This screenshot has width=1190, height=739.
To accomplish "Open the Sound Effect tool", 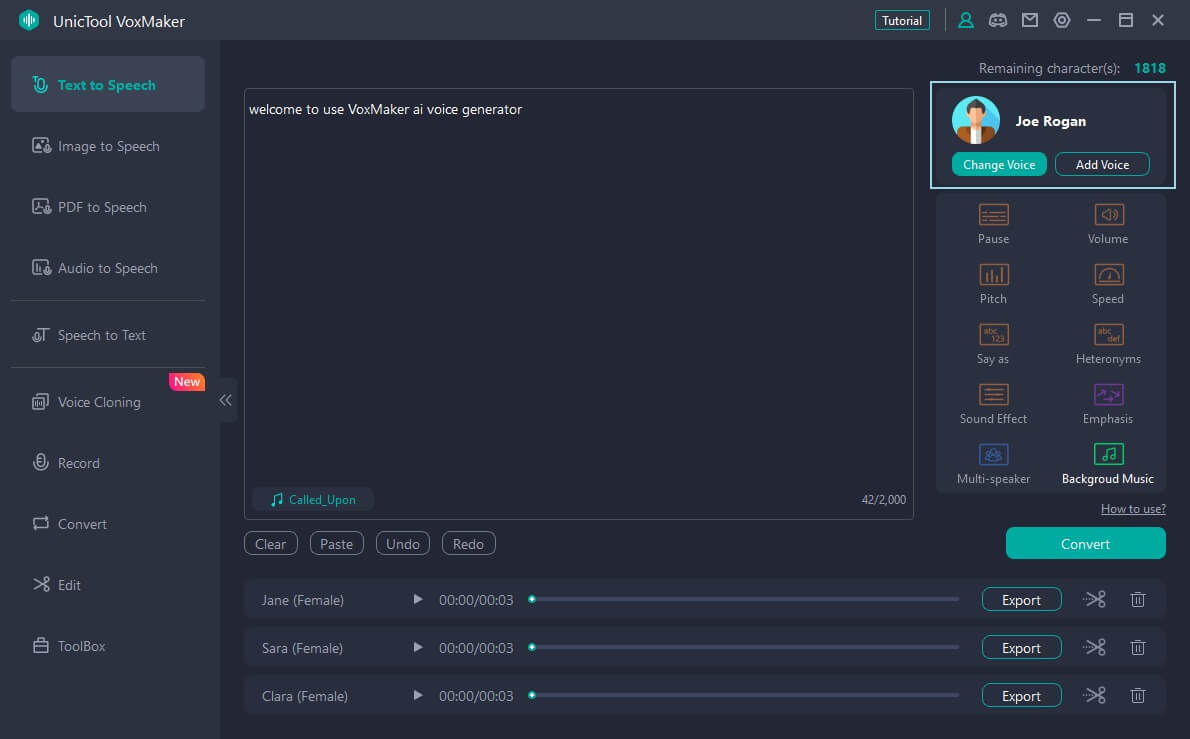I will (993, 395).
